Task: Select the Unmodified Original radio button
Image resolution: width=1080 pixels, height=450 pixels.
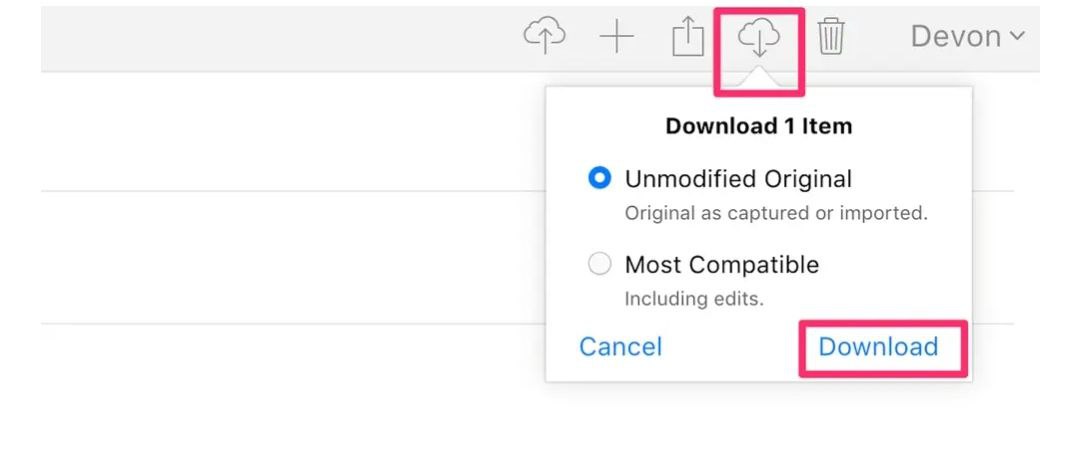Action: tap(600, 179)
